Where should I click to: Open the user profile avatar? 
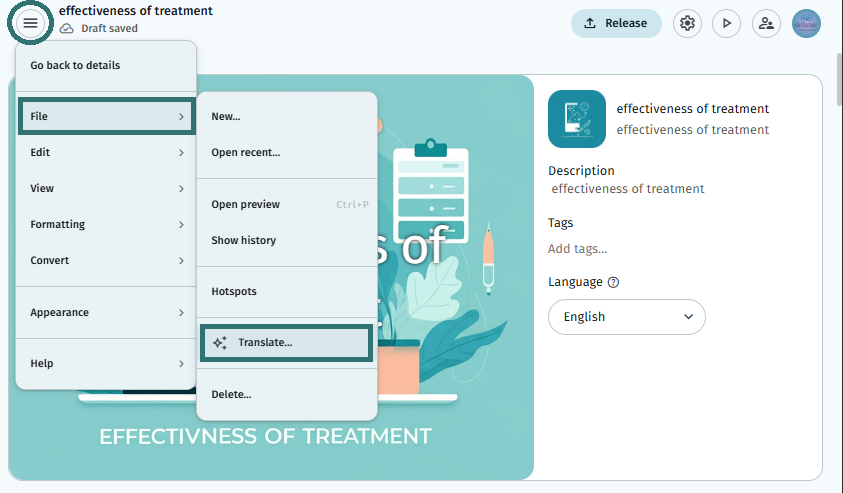click(x=806, y=23)
